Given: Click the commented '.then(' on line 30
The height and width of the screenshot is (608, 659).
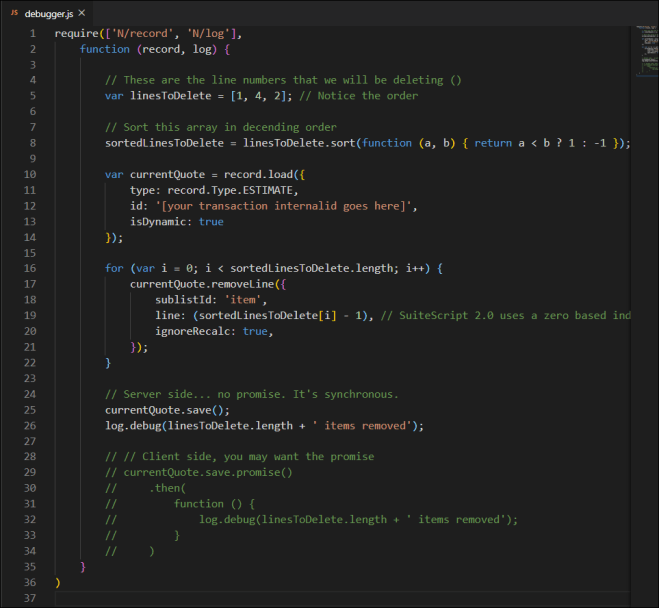Looking at the screenshot, I should point(167,488).
